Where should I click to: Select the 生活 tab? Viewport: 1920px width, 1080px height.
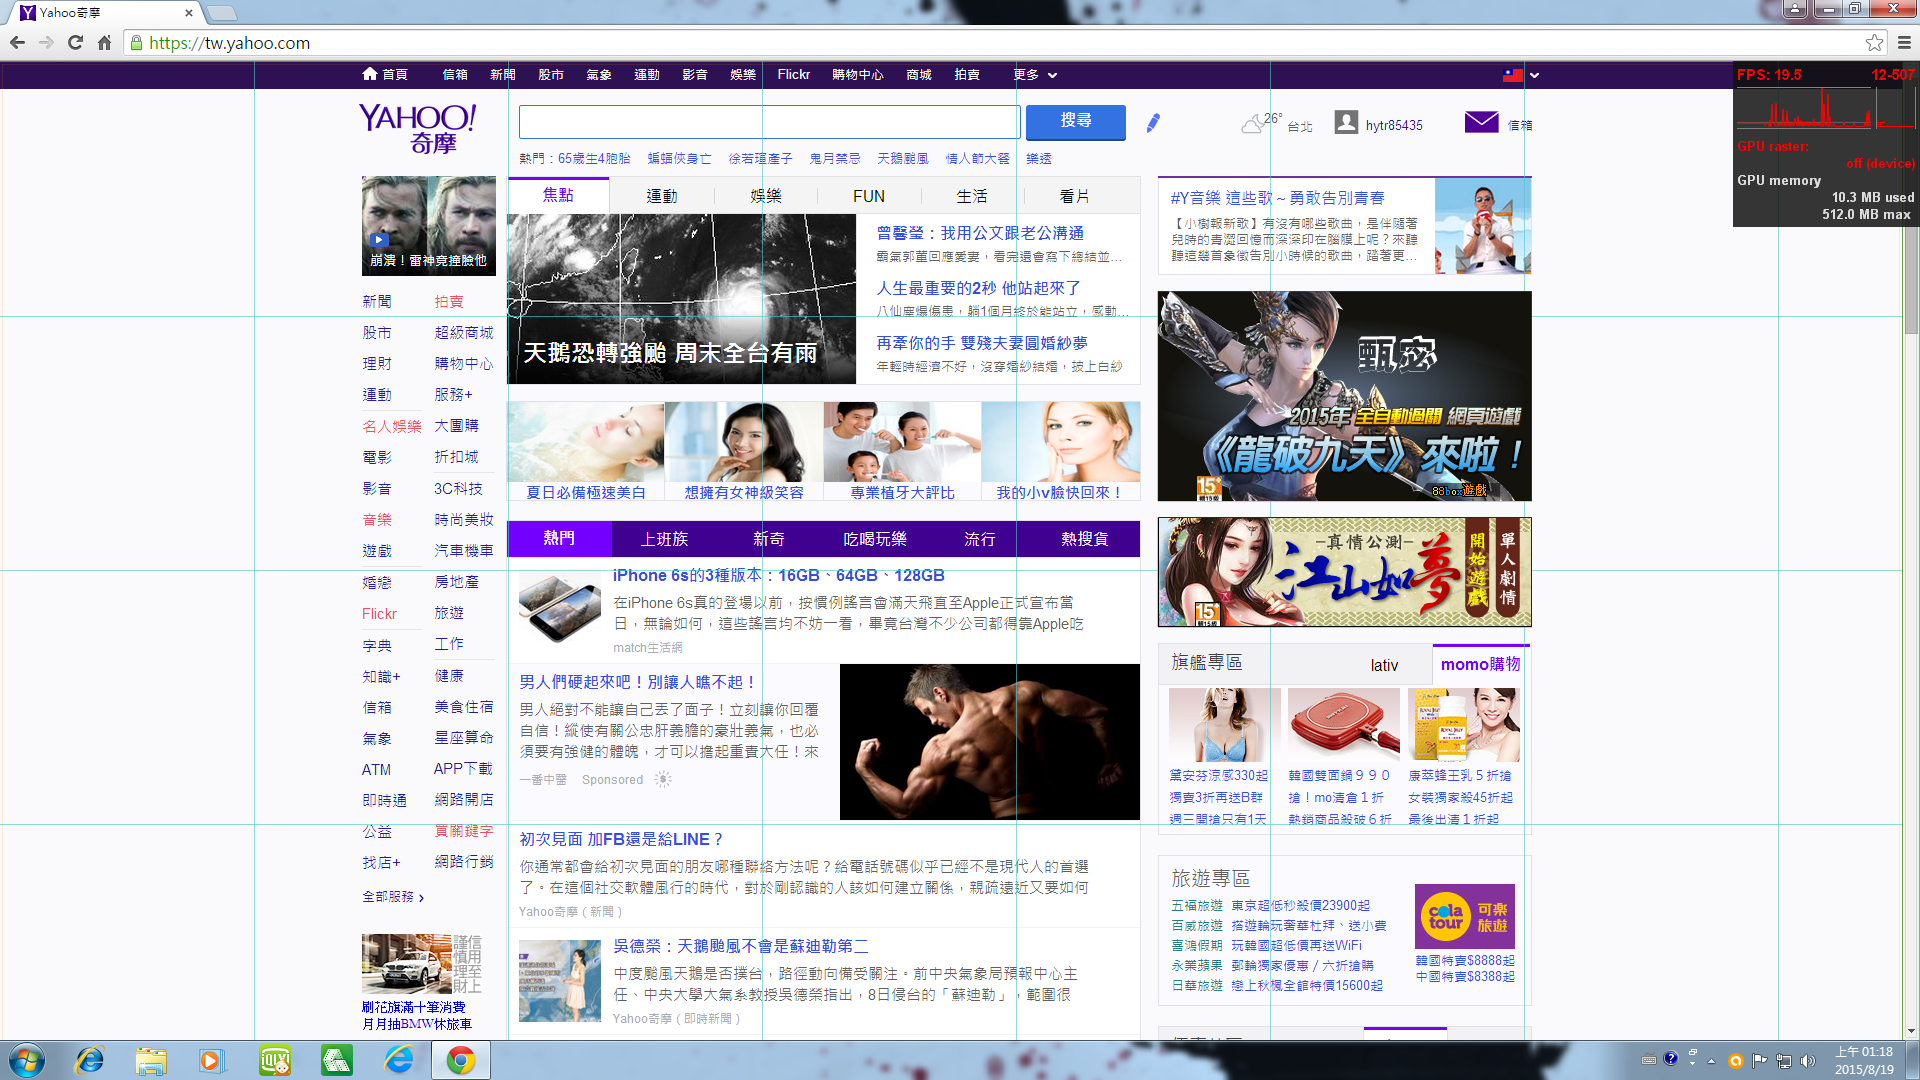point(972,196)
